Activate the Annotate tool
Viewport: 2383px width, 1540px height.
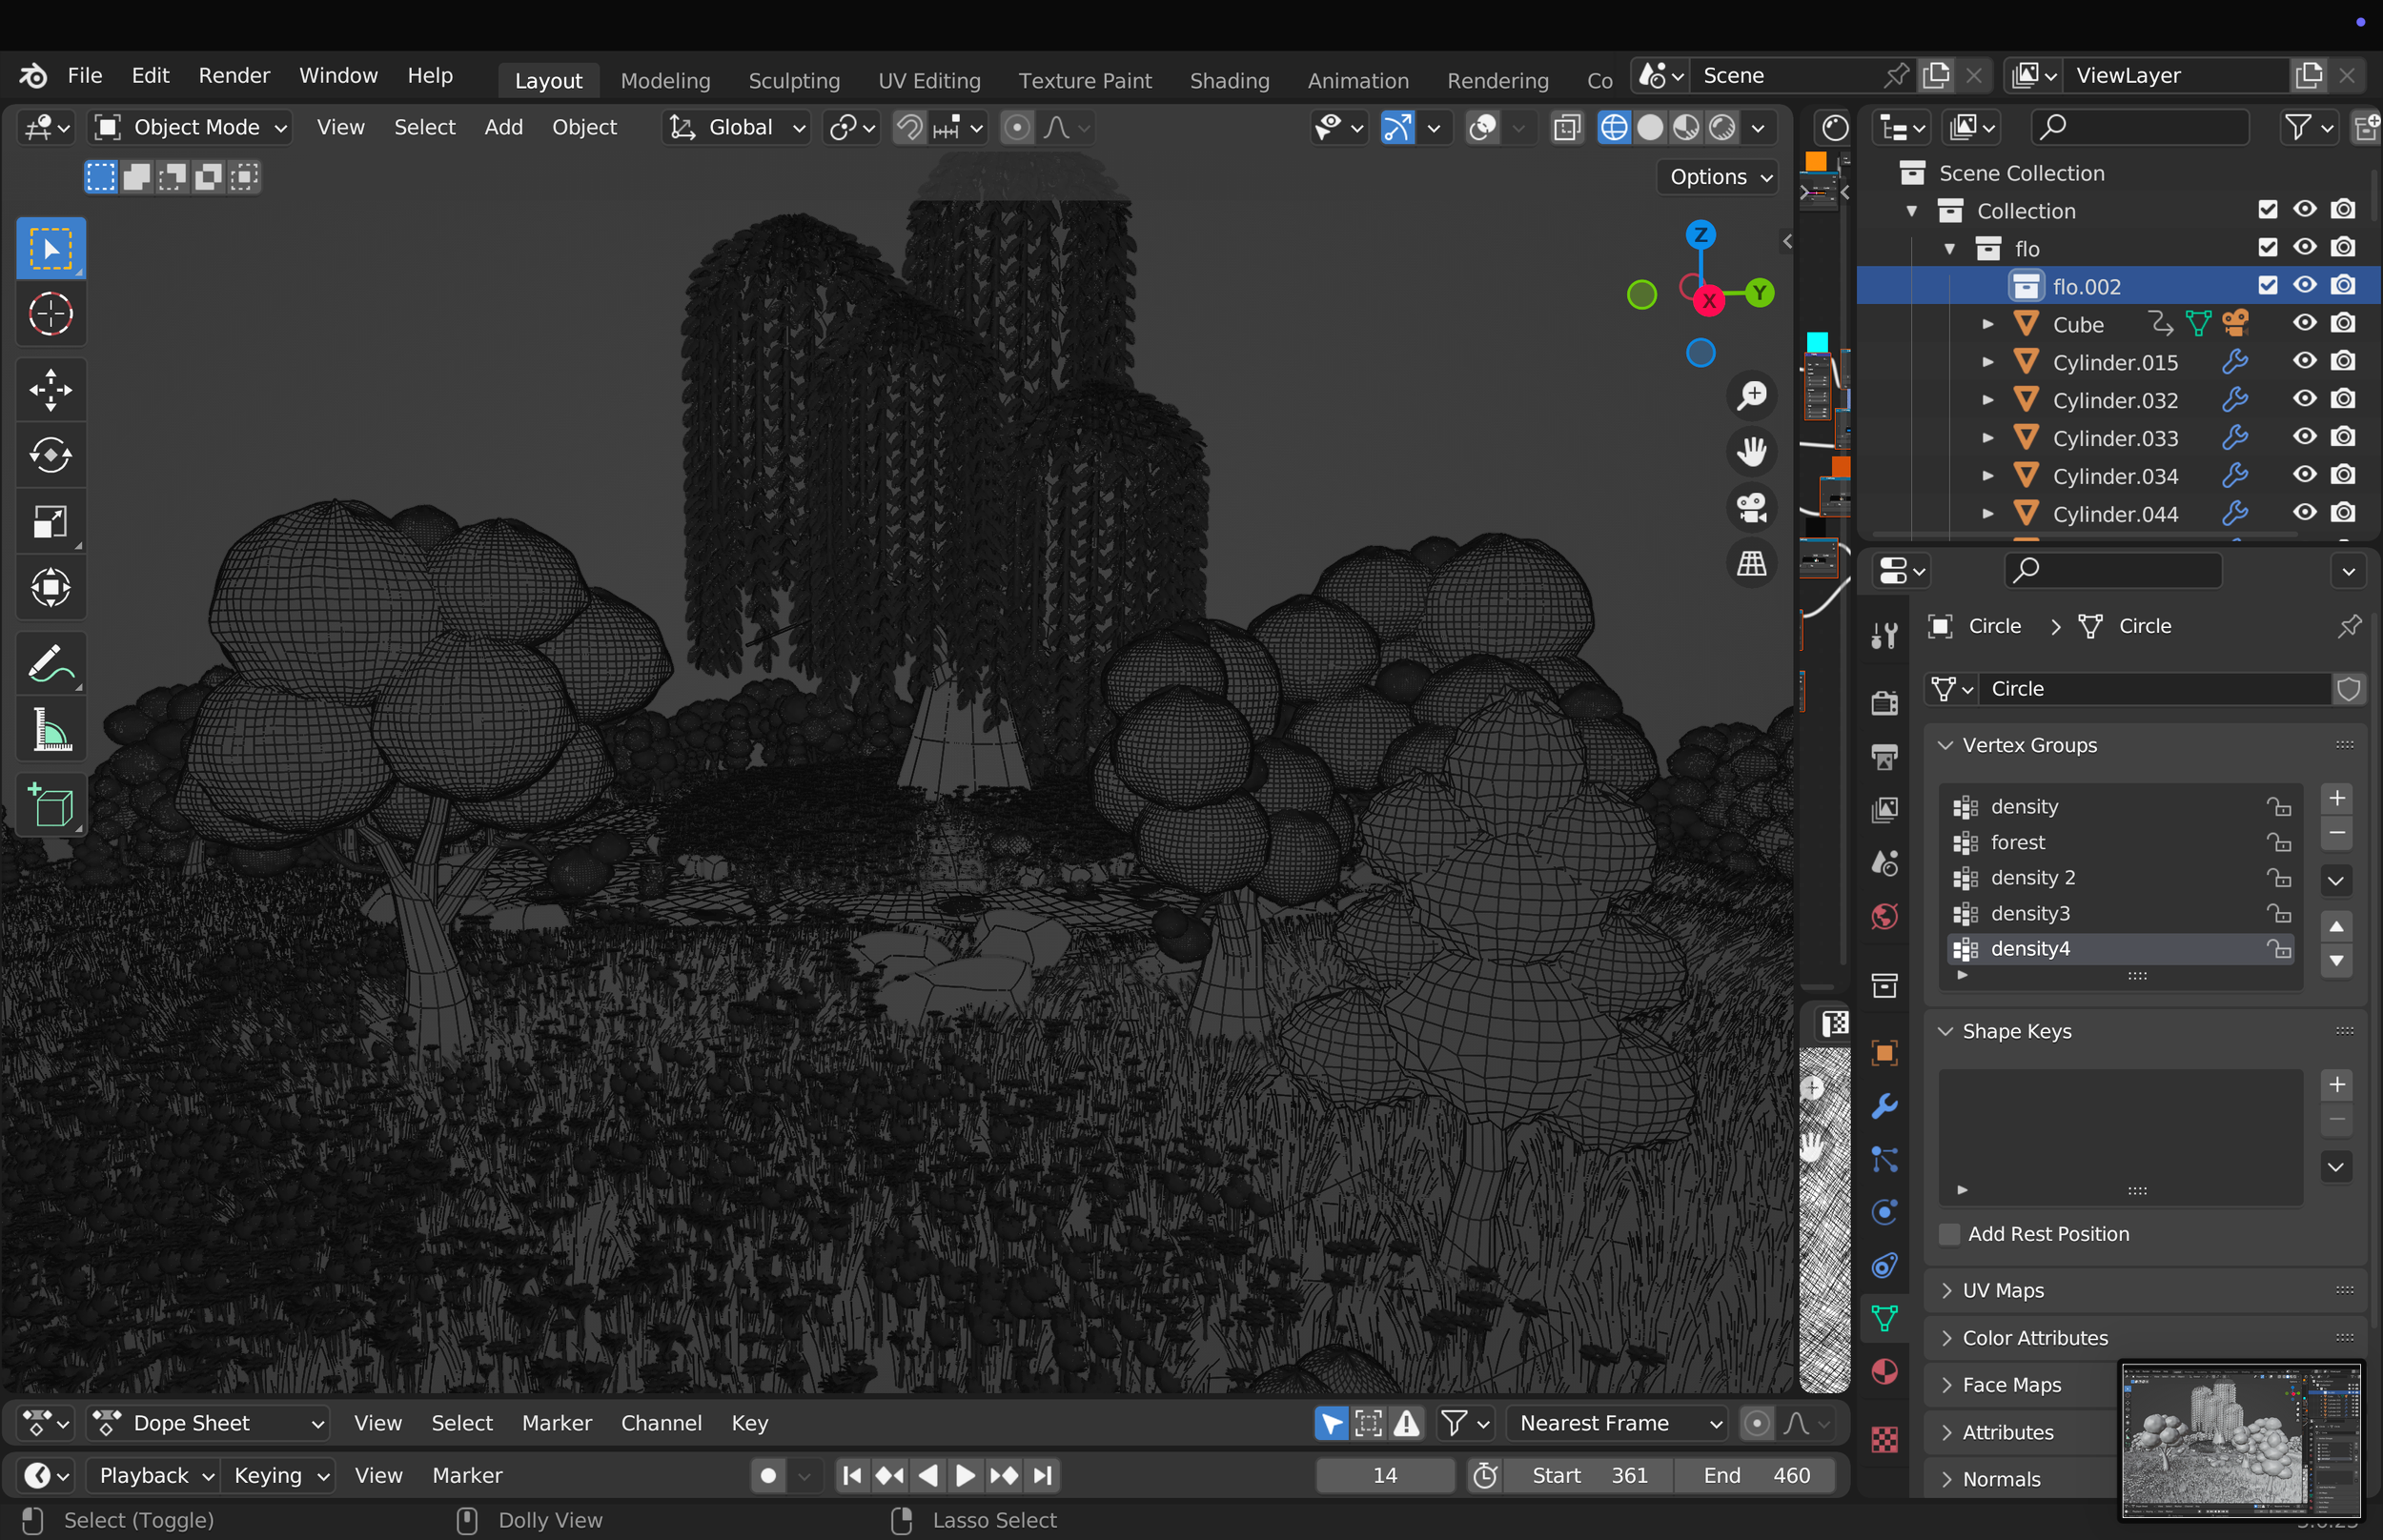pyautogui.click(x=50, y=663)
